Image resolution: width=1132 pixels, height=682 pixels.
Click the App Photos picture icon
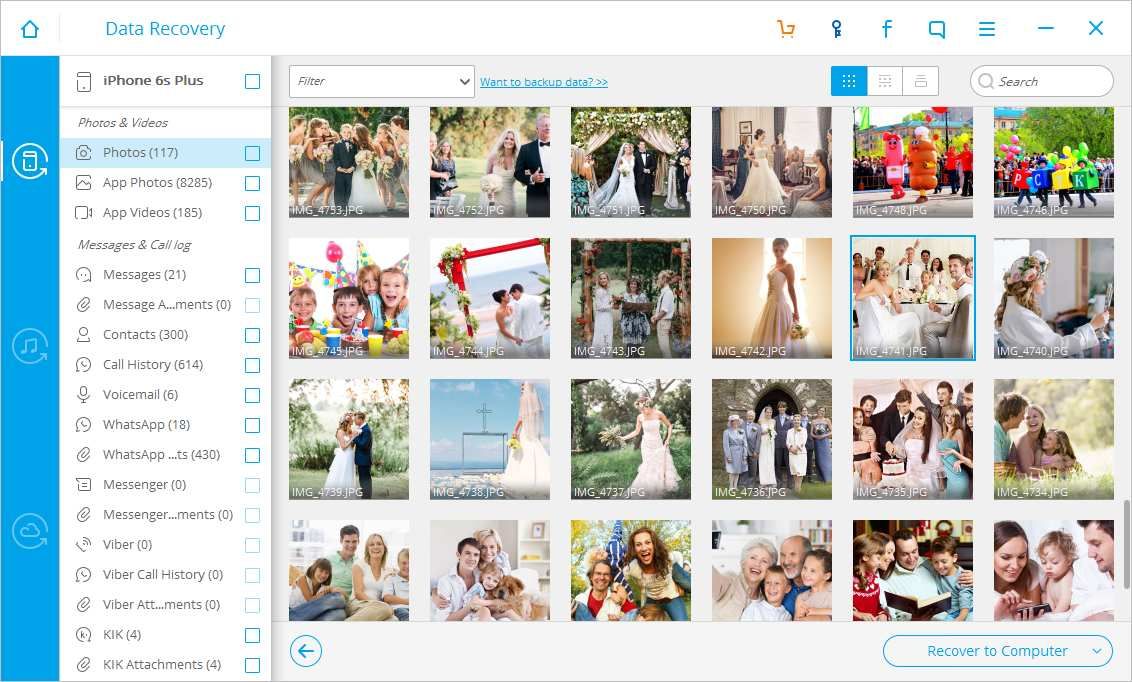click(x=84, y=183)
